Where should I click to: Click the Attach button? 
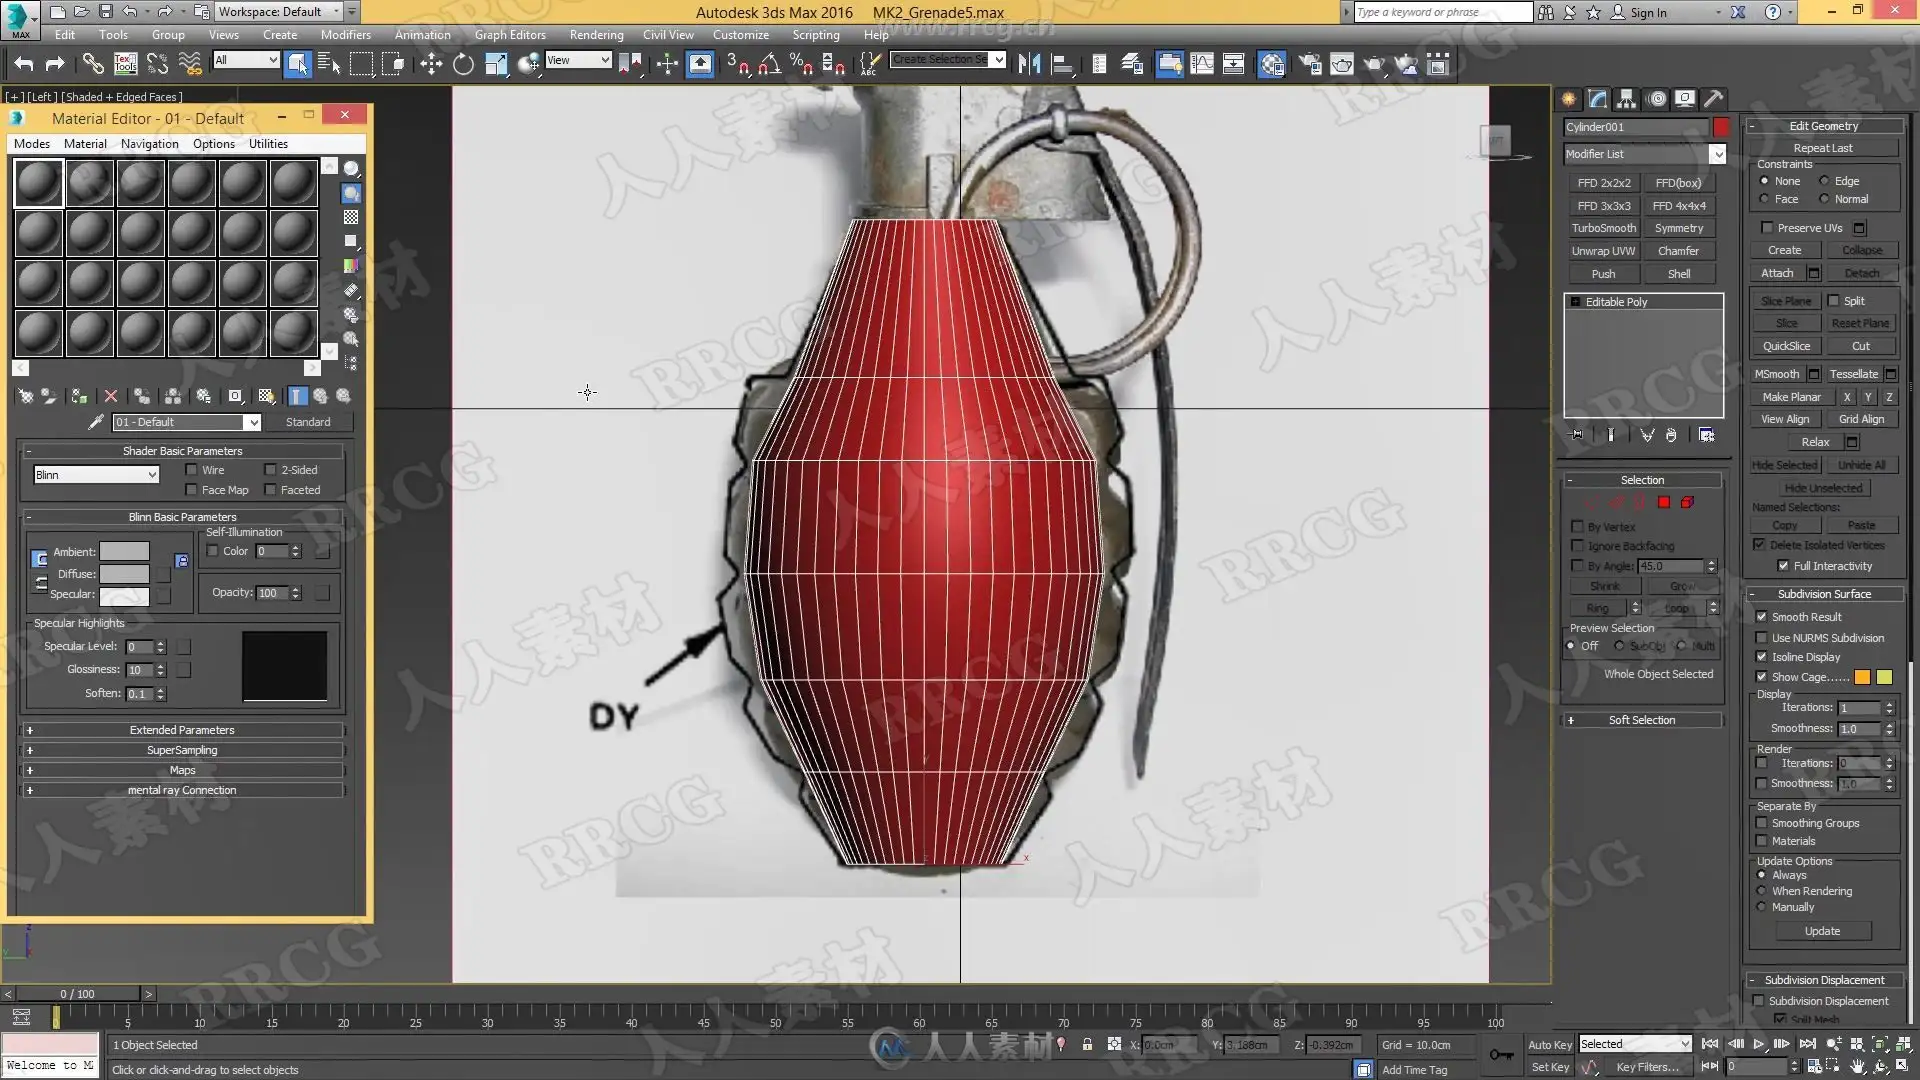pos(1776,273)
